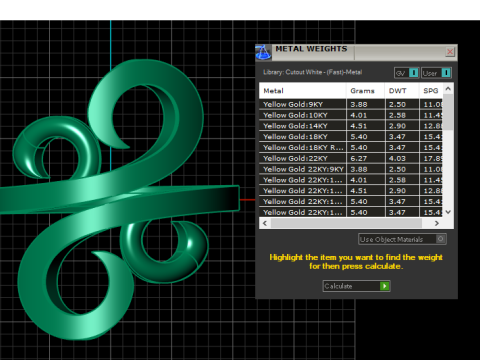This screenshot has height=360, width=480.
Task: Click the 2.90 DWT cell for 14KY
Action: pyautogui.click(x=402, y=126)
